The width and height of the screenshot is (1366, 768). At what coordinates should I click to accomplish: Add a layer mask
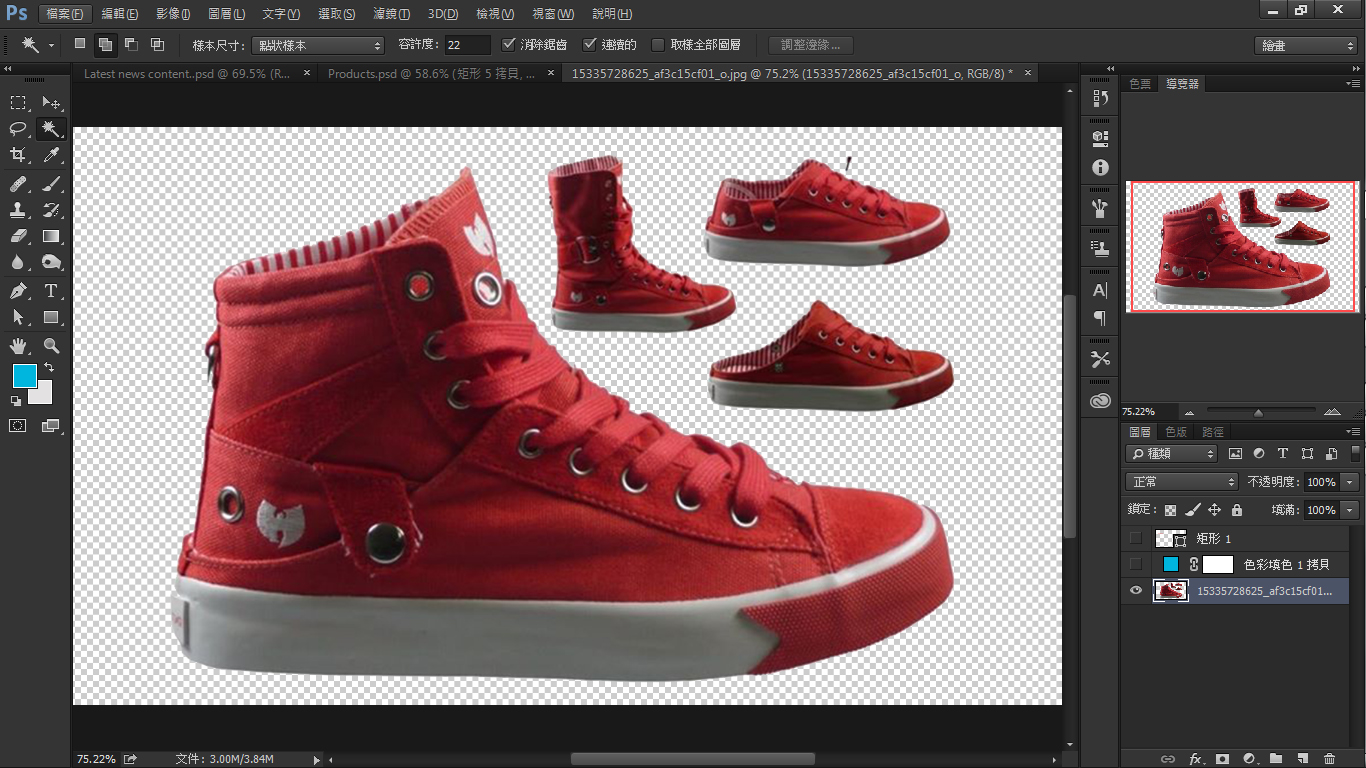point(1221,759)
